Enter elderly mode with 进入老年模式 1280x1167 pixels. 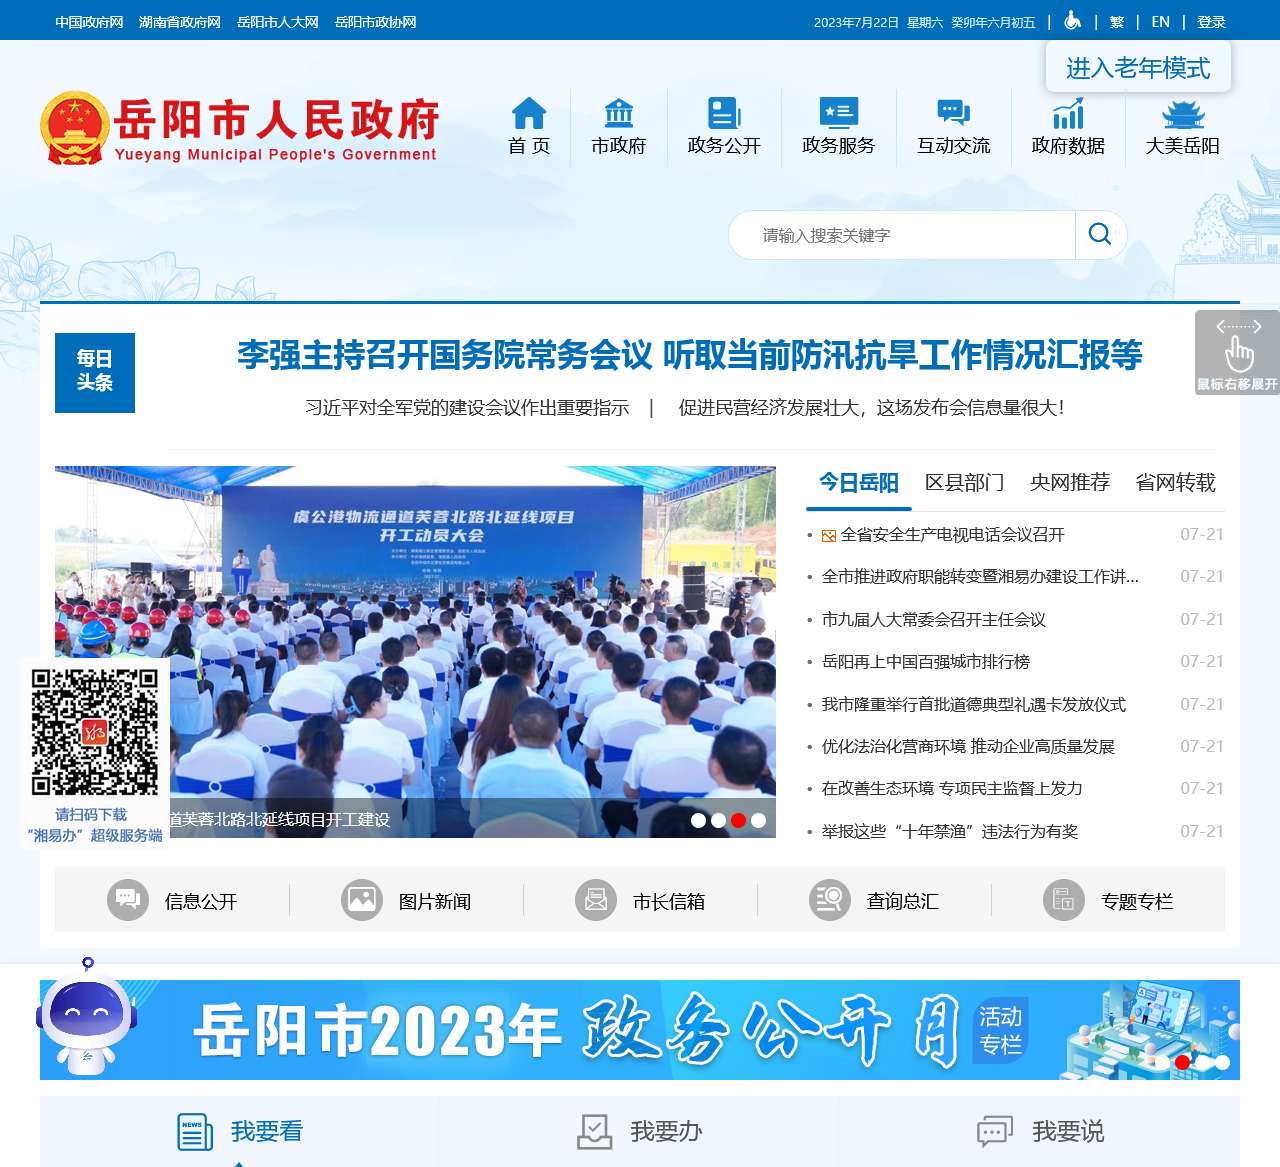1138,68
